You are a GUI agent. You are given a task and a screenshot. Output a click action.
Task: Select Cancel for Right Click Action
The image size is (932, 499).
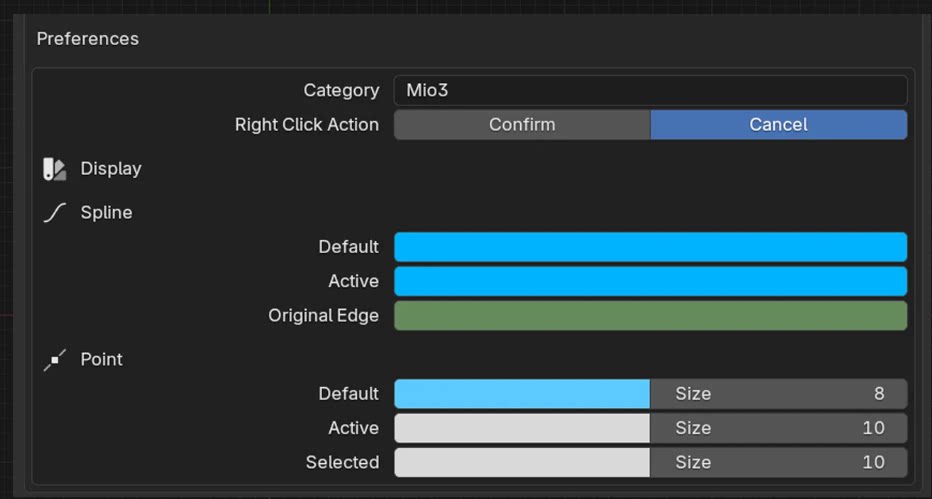point(778,125)
